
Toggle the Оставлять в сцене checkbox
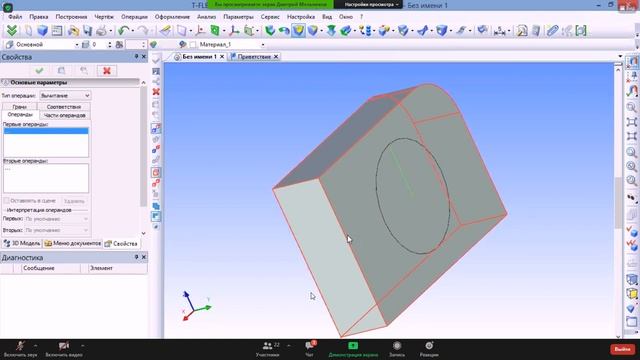[7, 201]
